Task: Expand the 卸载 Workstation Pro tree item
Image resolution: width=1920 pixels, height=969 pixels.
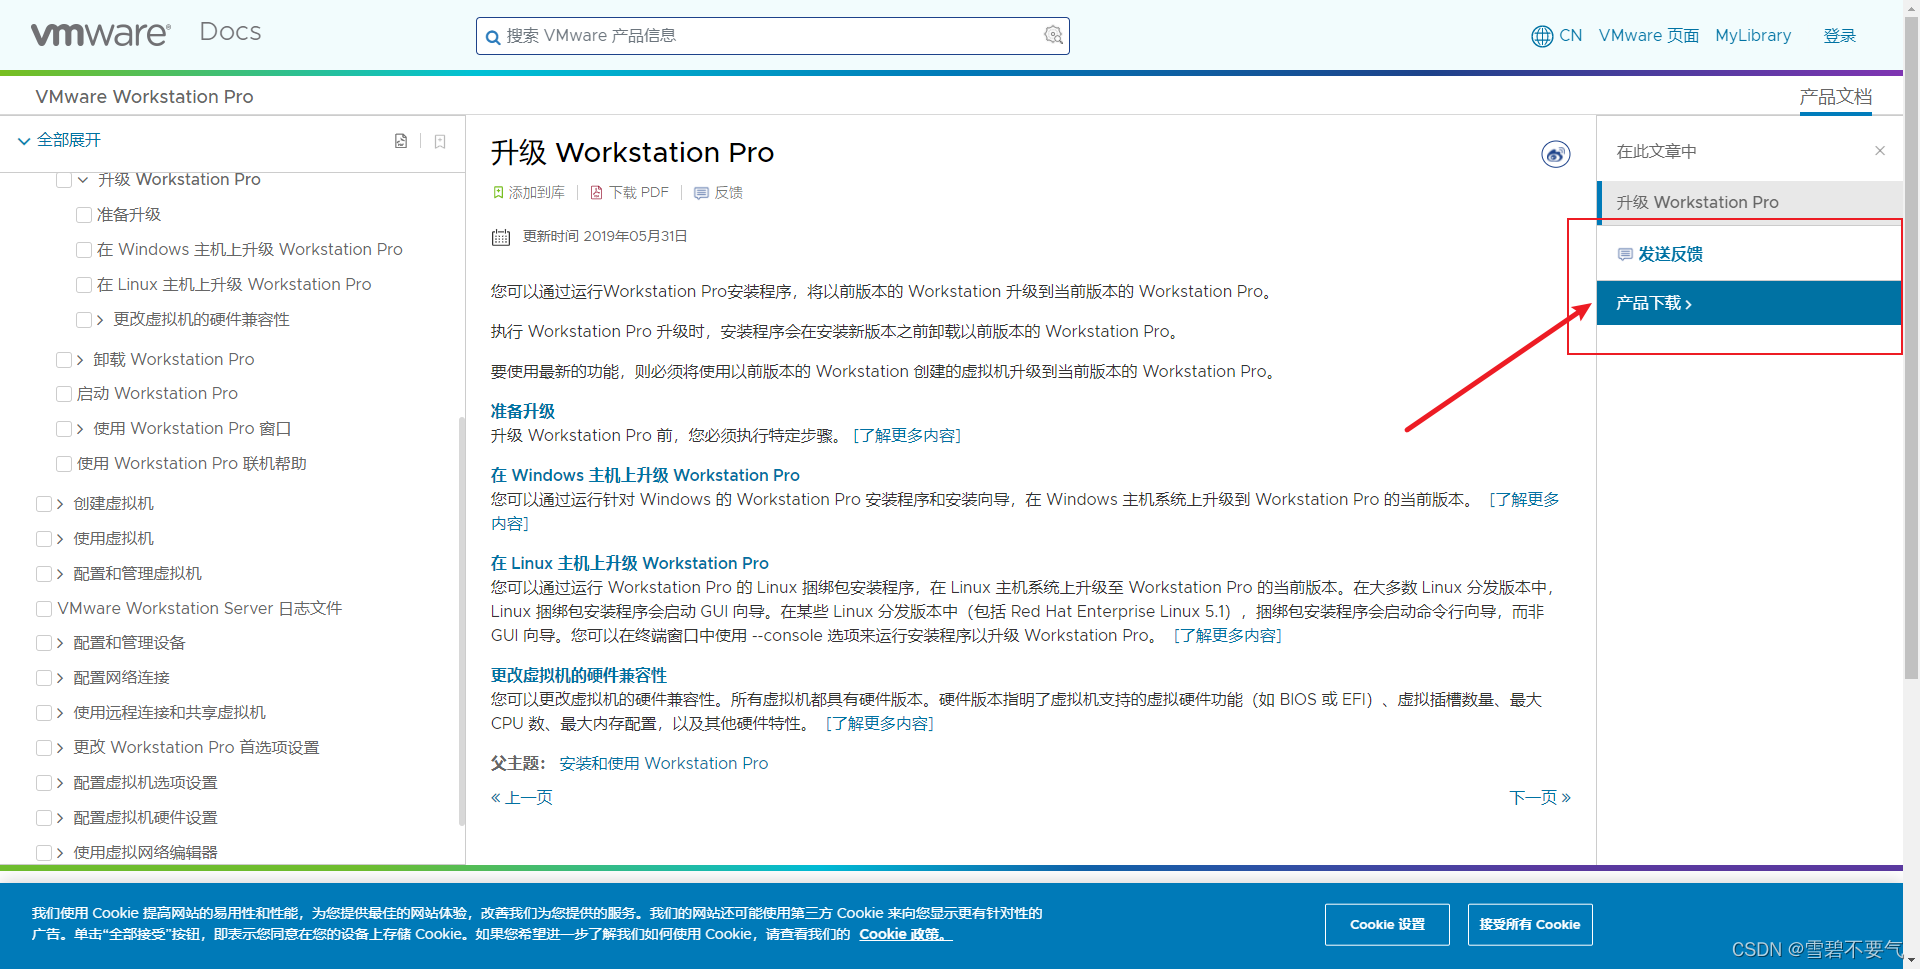Action: coord(81,360)
